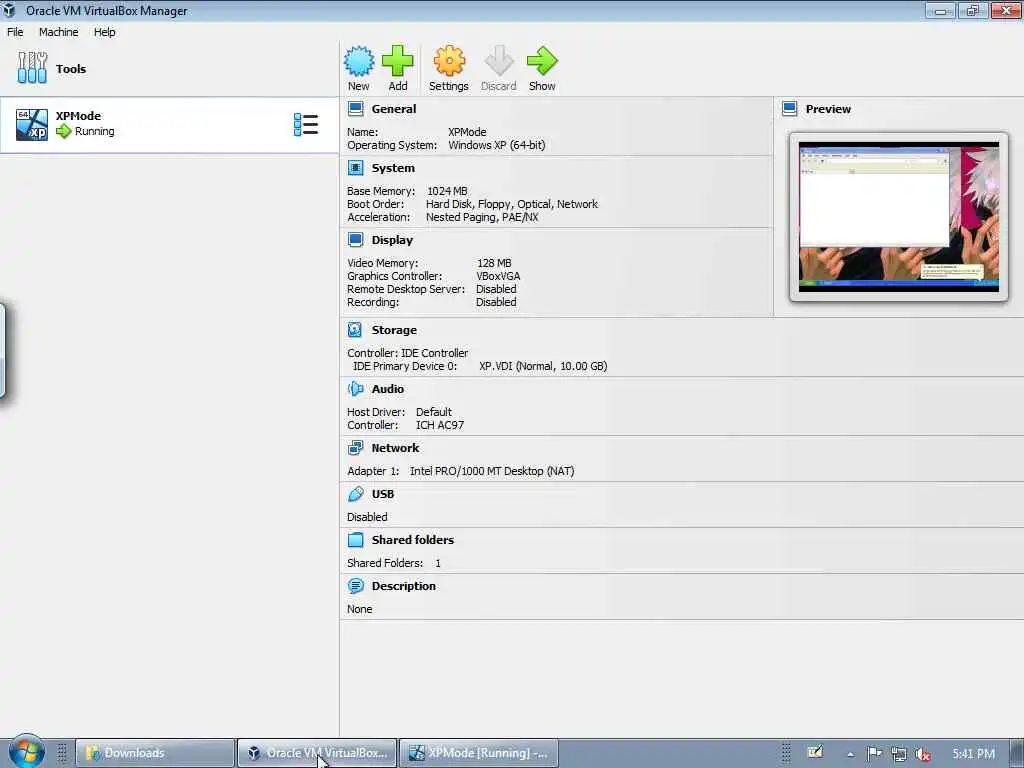Select the Tools entry label
Image resolution: width=1024 pixels, height=768 pixels.
coord(71,69)
